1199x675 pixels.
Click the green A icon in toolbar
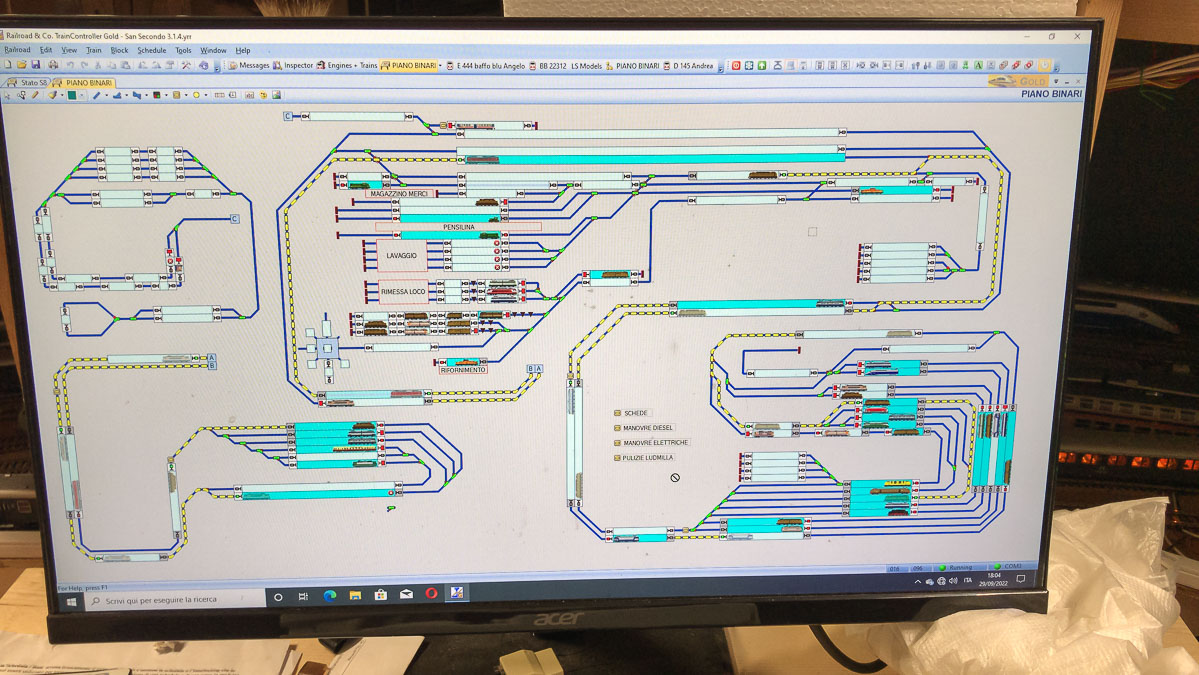[978, 66]
